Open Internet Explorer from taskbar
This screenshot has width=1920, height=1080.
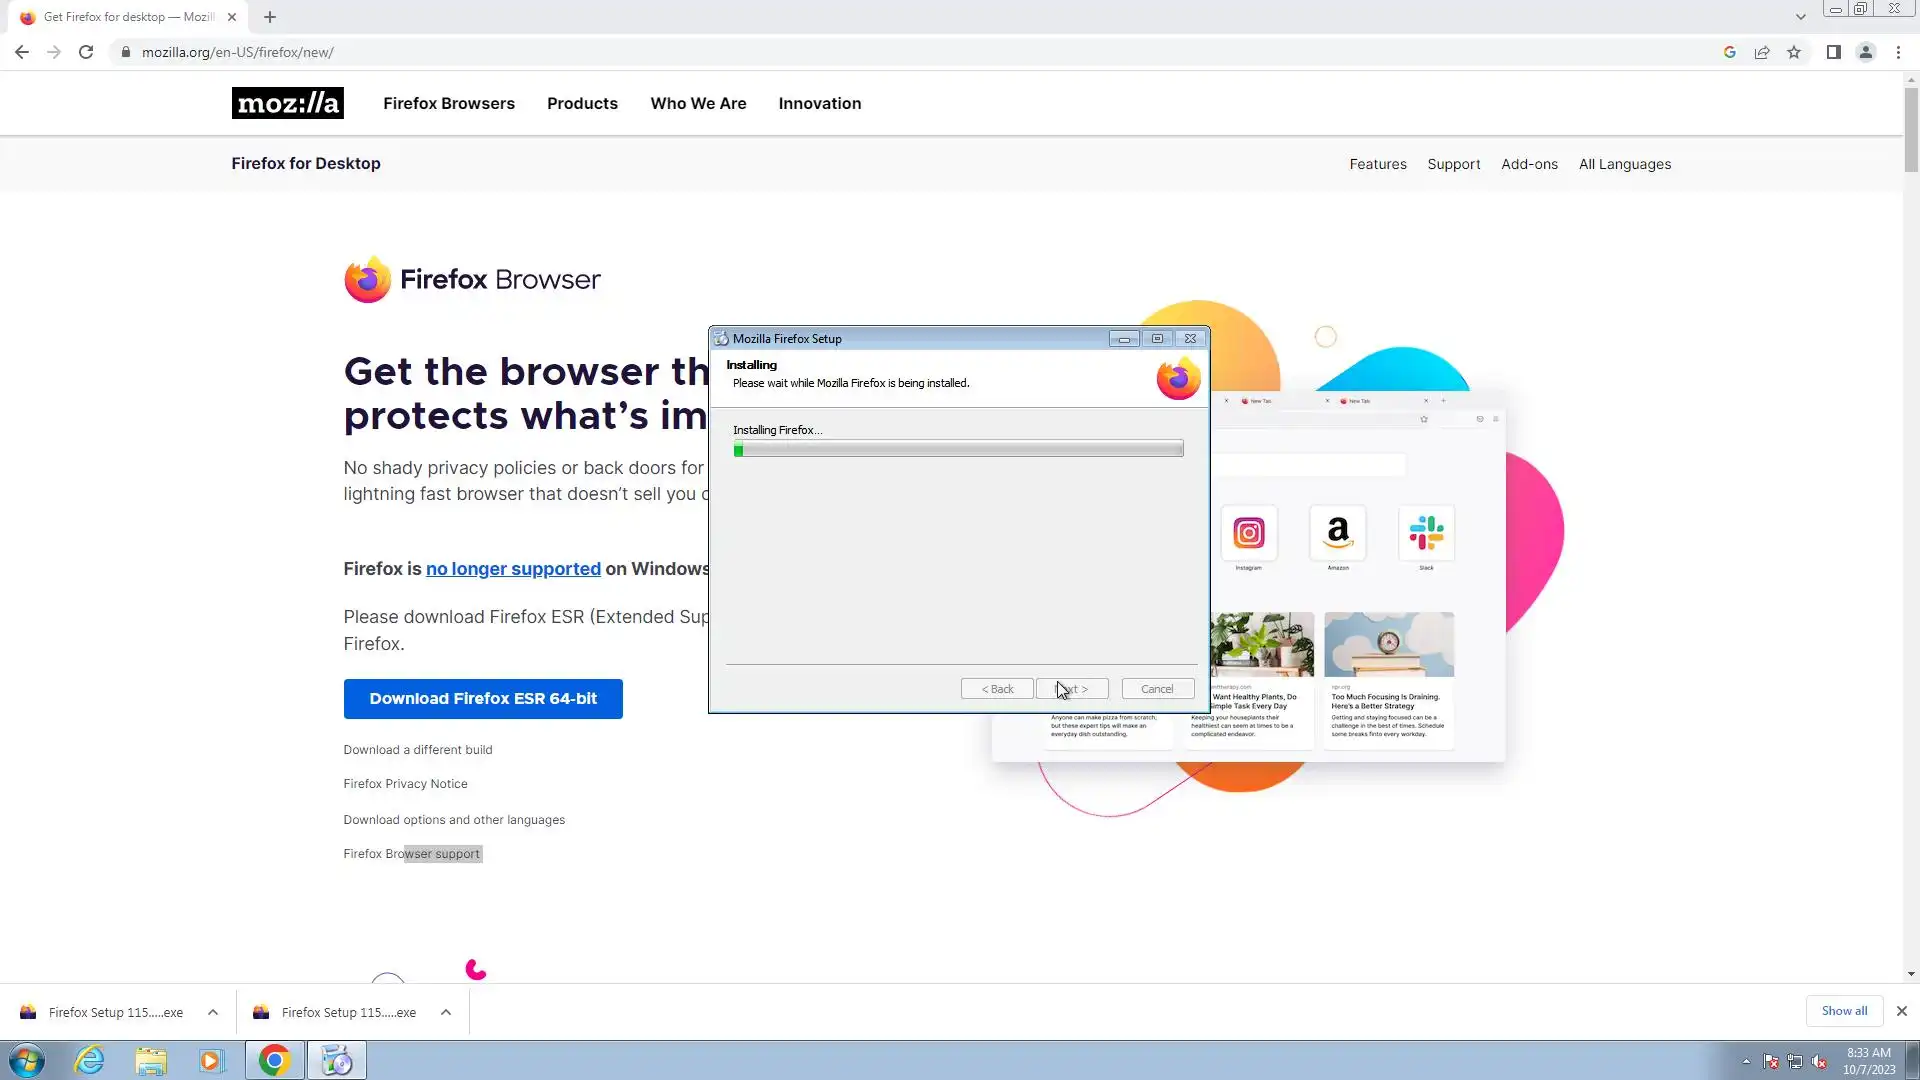(x=90, y=1060)
